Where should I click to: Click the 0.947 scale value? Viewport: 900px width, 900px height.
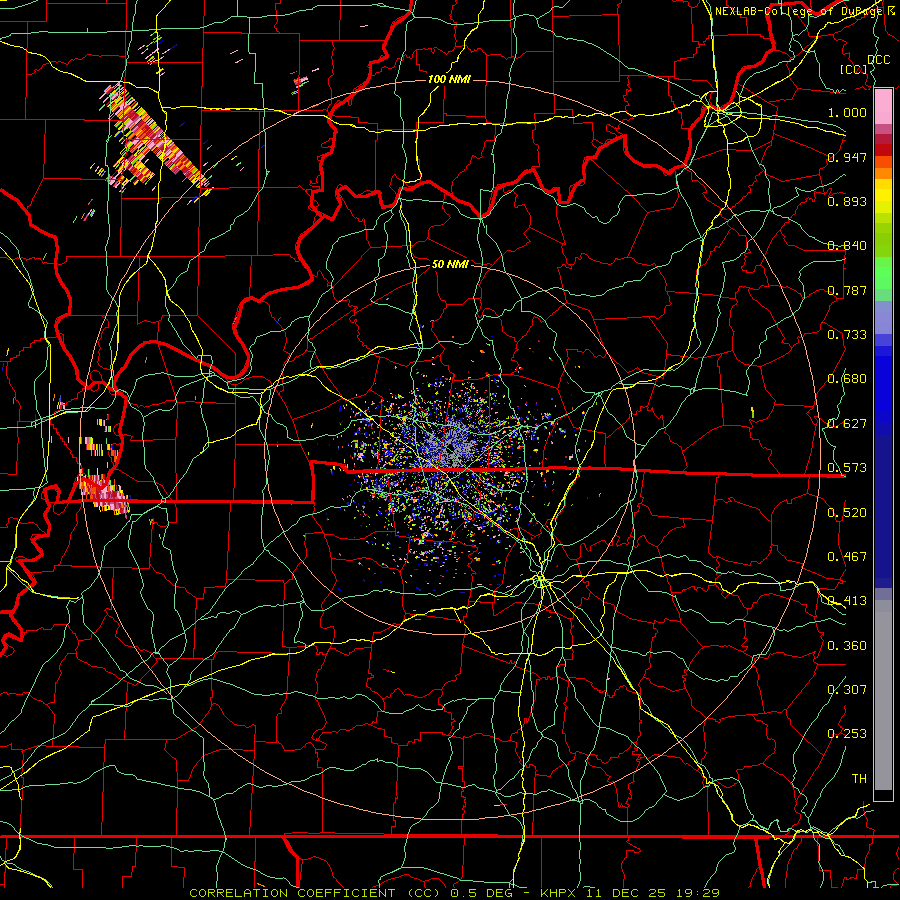[847, 157]
